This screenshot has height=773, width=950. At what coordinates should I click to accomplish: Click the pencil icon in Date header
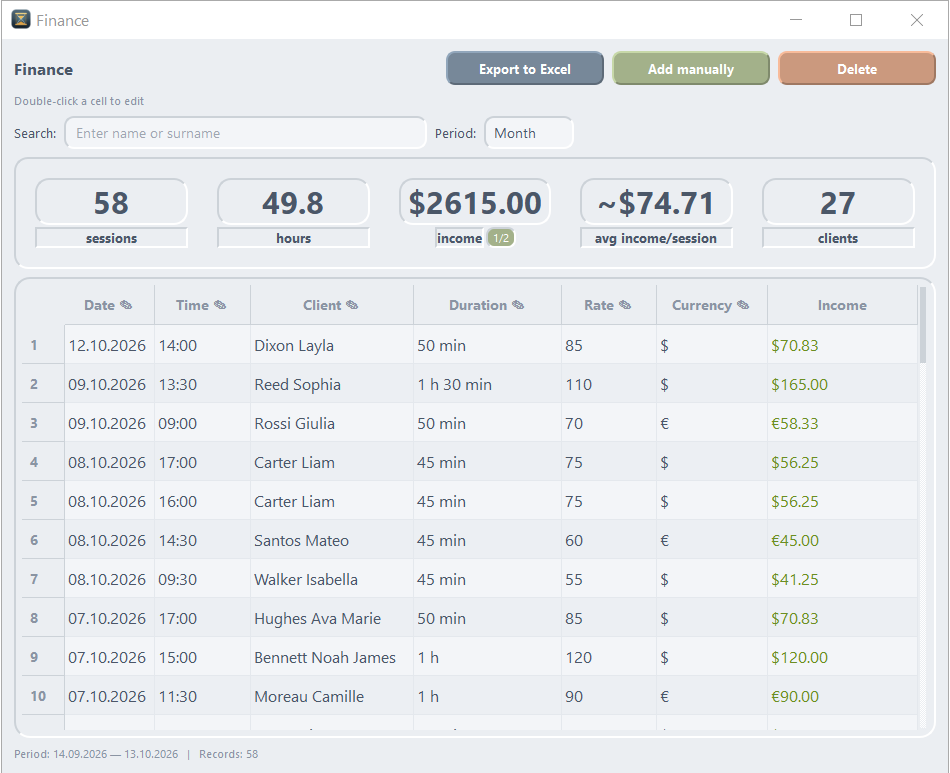click(126, 305)
